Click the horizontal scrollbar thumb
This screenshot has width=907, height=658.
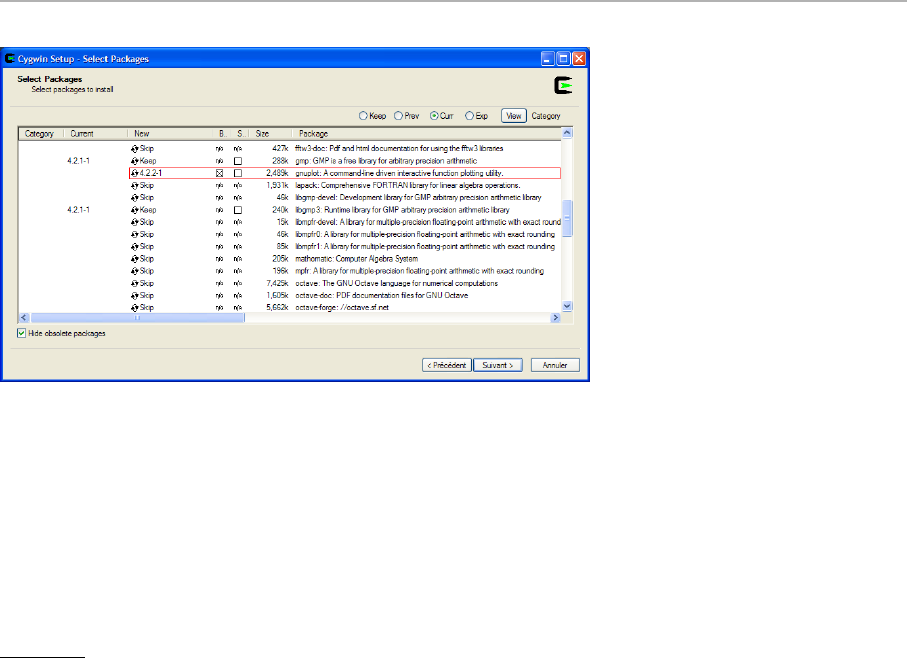pyautogui.click(x=138, y=317)
